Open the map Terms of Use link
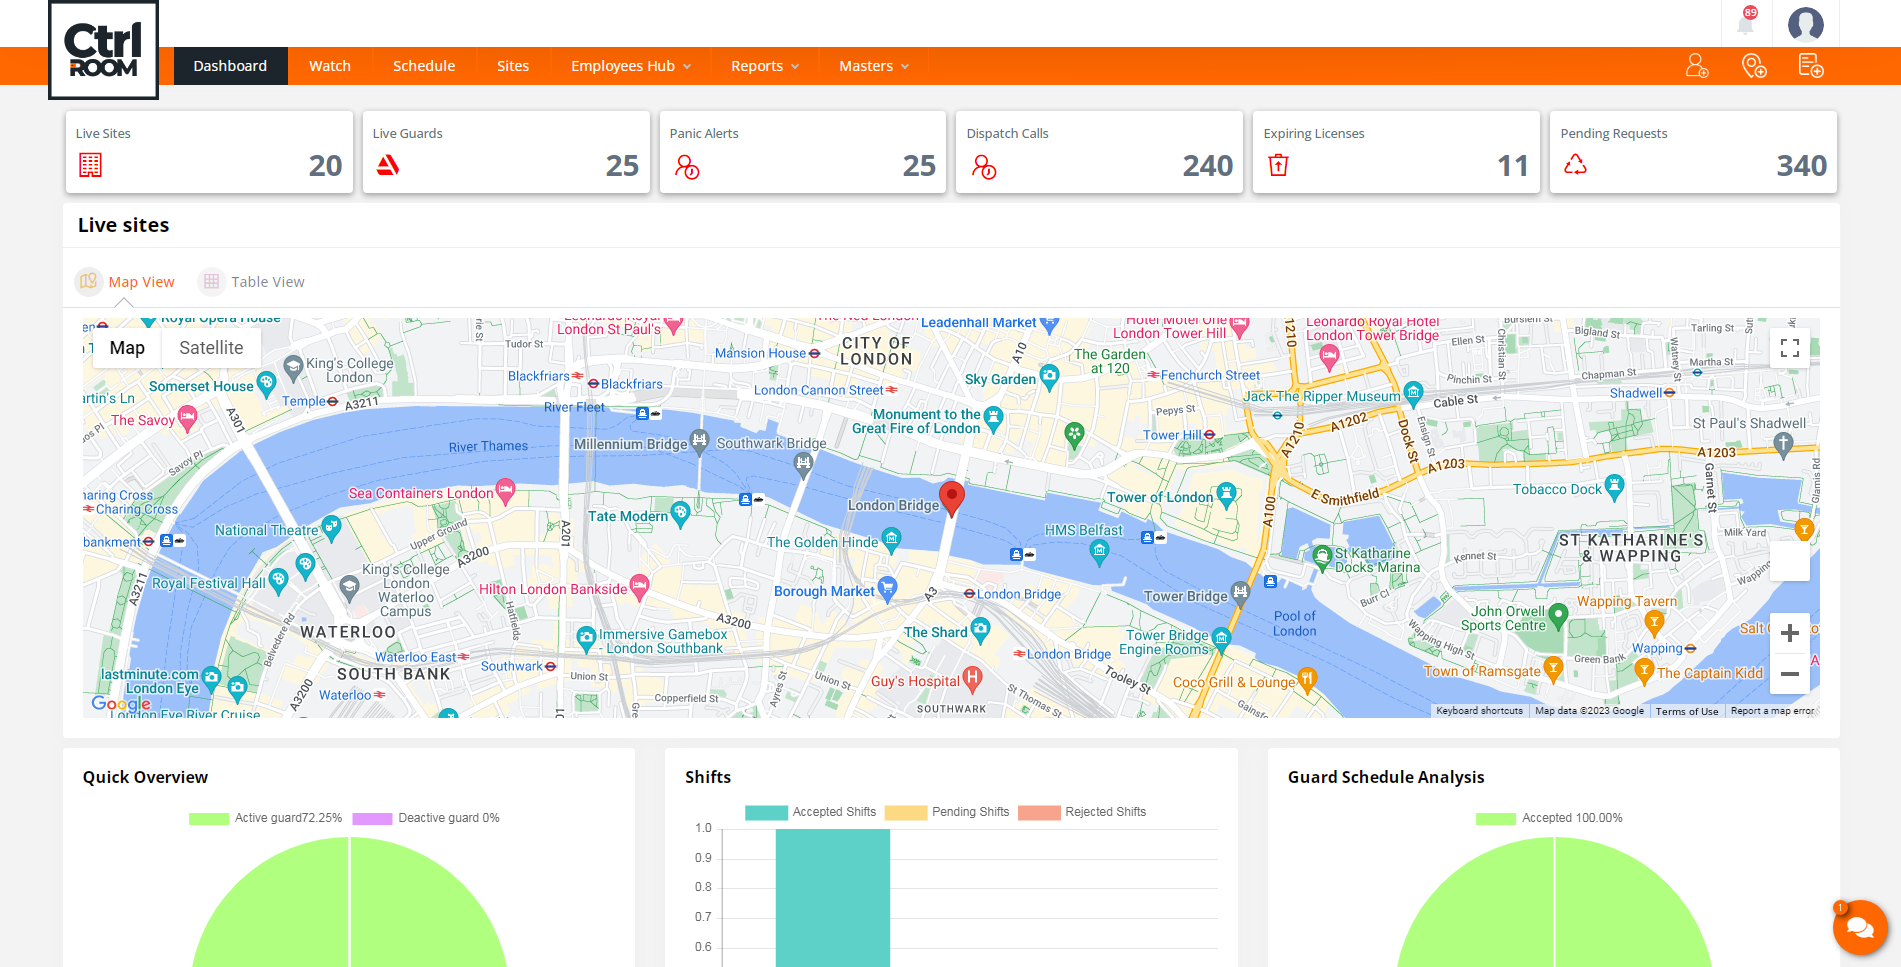 [x=1687, y=711]
